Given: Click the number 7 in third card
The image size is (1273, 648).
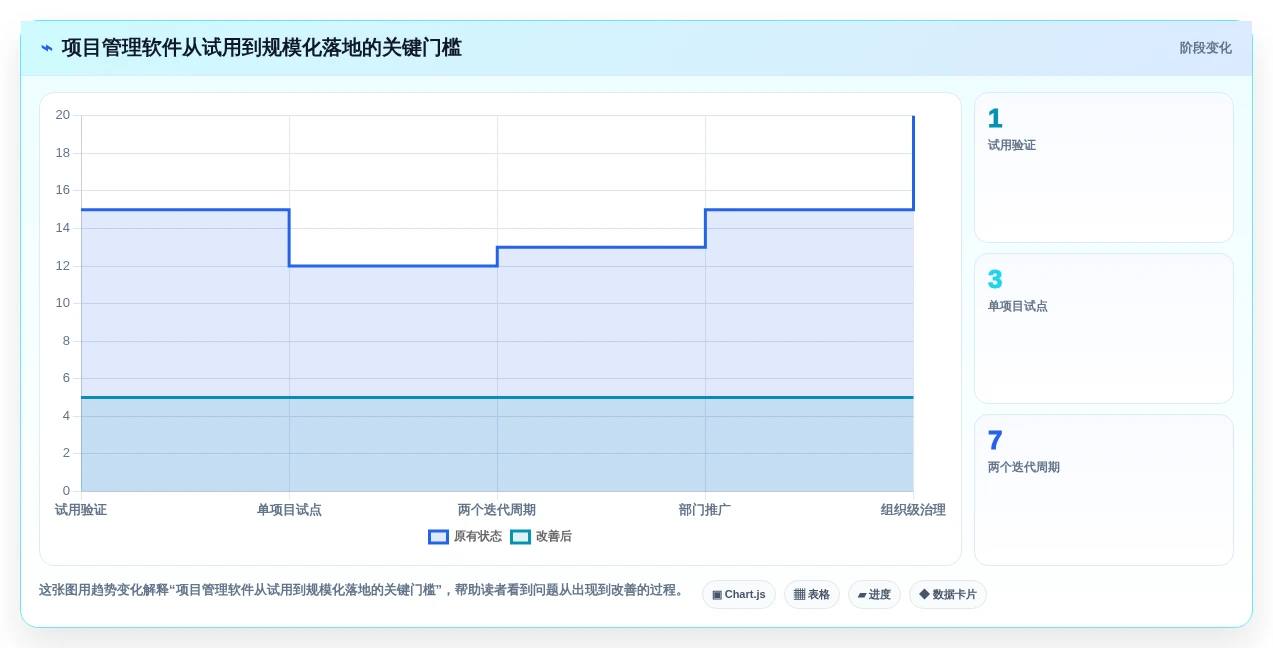Looking at the screenshot, I should [995, 441].
